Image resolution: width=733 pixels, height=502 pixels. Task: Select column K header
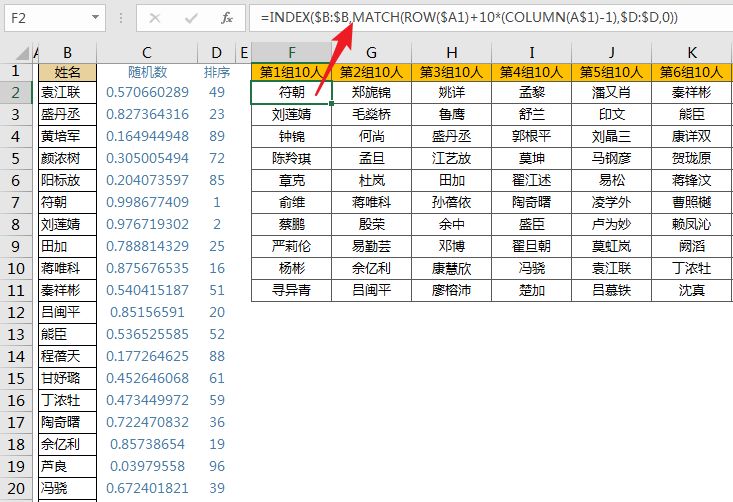[x=691, y=52]
